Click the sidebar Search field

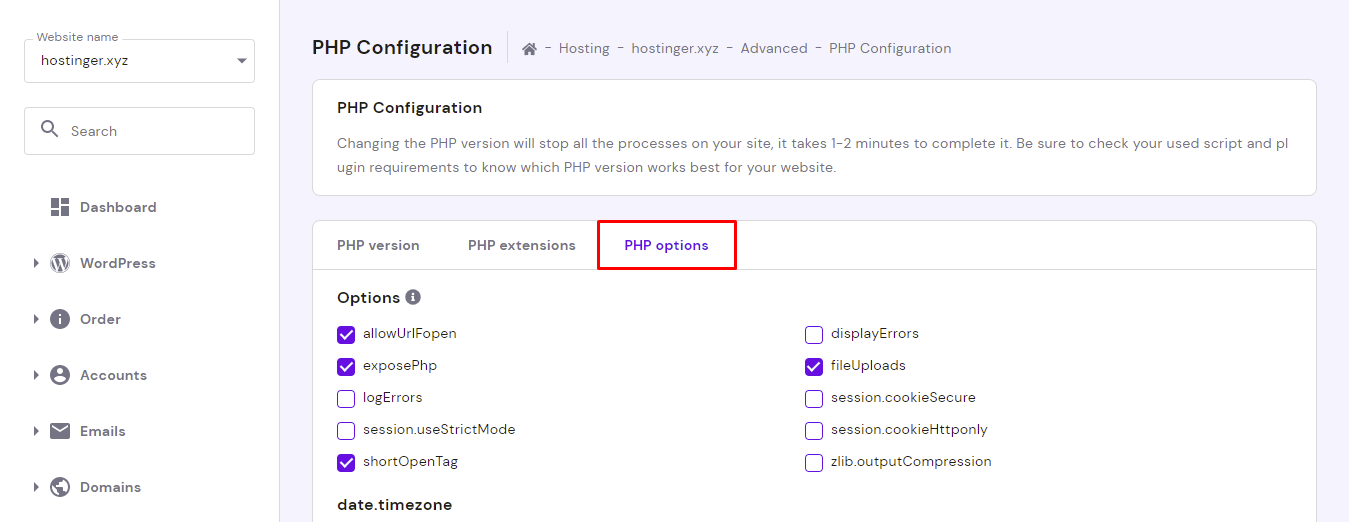[x=150, y=131]
